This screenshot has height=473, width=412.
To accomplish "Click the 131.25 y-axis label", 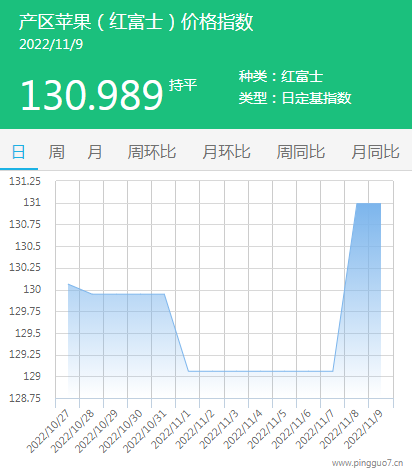I will 25,181.
